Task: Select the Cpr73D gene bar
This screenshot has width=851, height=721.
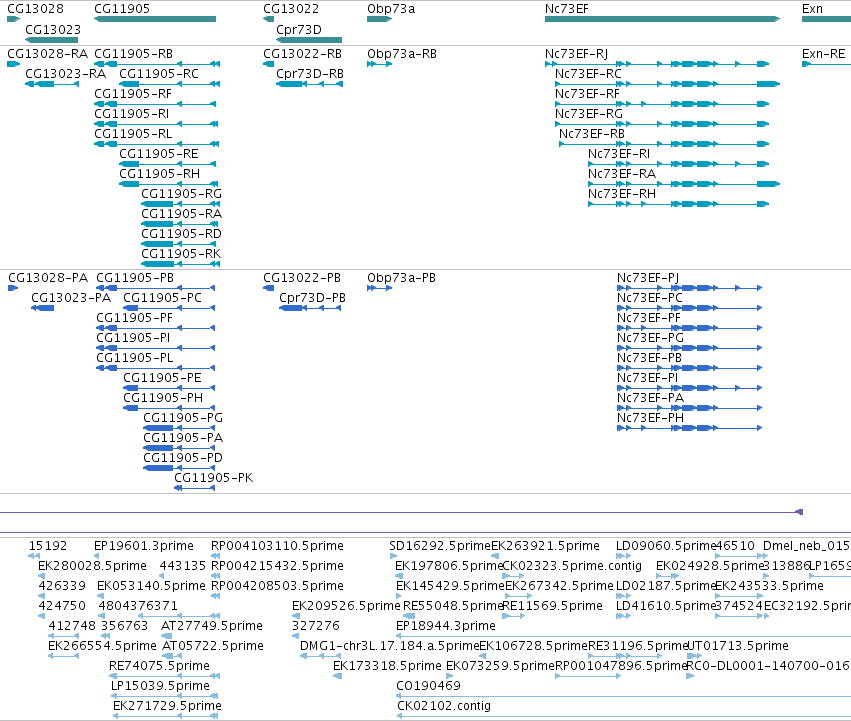Action: tap(309, 40)
